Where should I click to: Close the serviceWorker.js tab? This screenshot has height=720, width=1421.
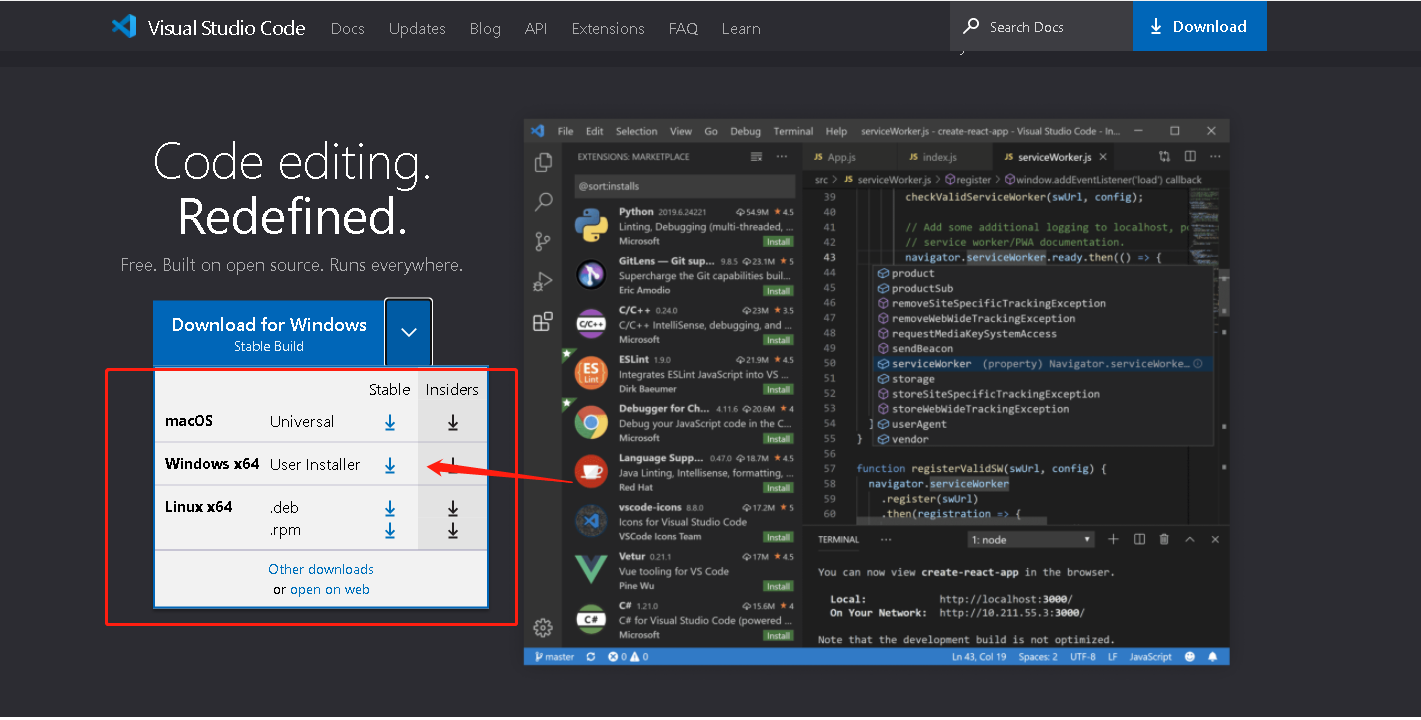1103,157
